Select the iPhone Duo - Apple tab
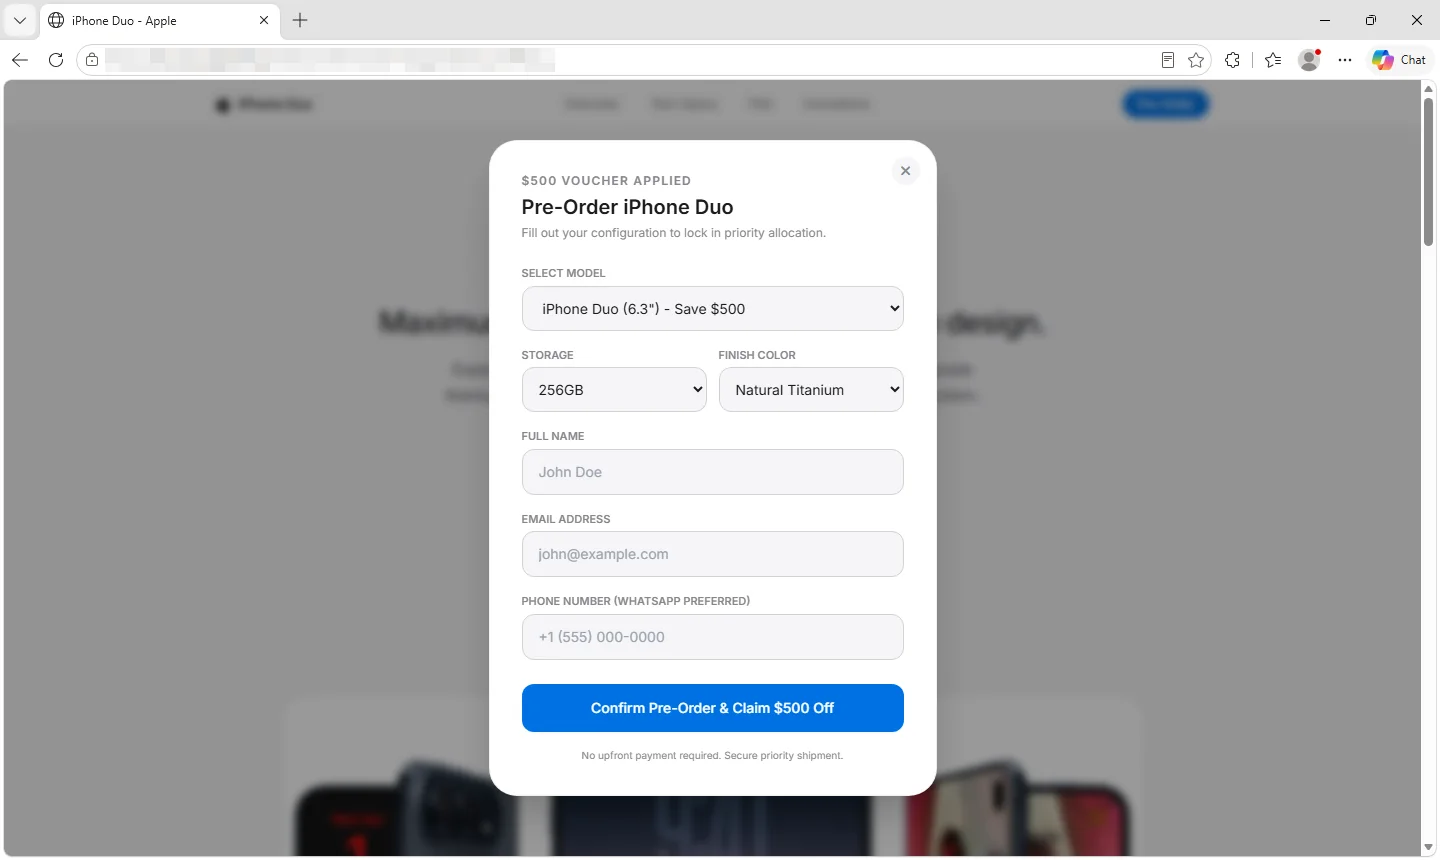This screenshot has width=1440, height=860. click(160, 21)
